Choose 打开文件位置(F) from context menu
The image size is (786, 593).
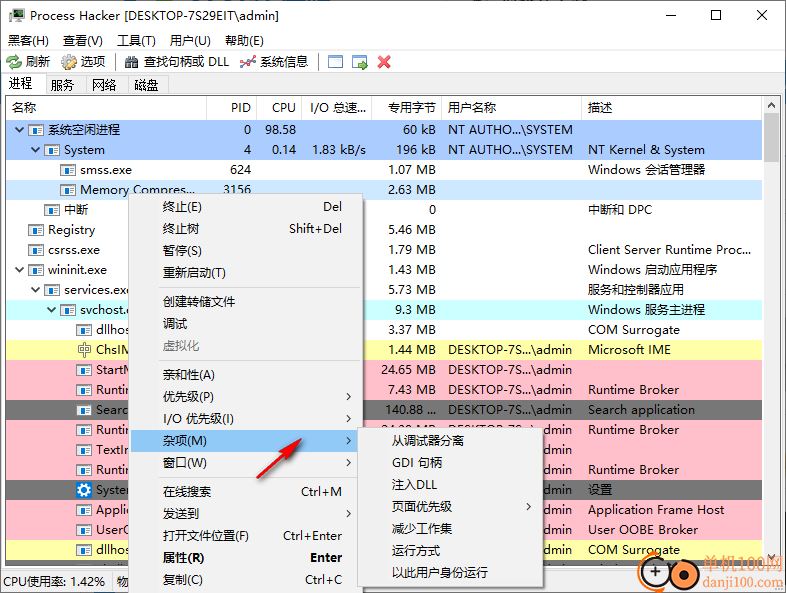tap(246, 536)
